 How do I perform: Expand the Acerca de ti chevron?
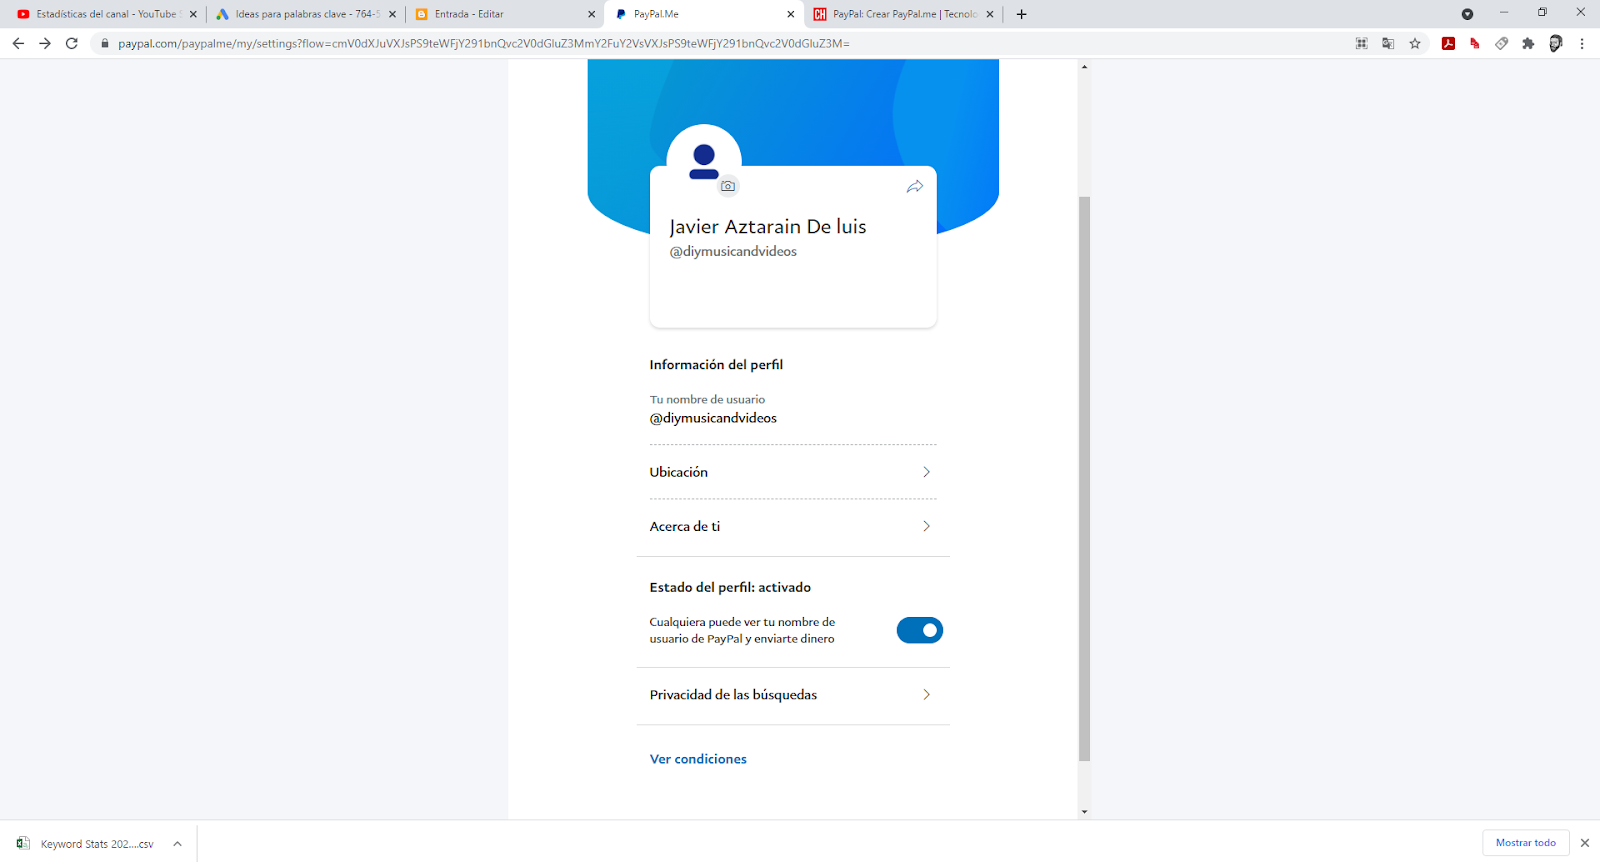(926, 526)
